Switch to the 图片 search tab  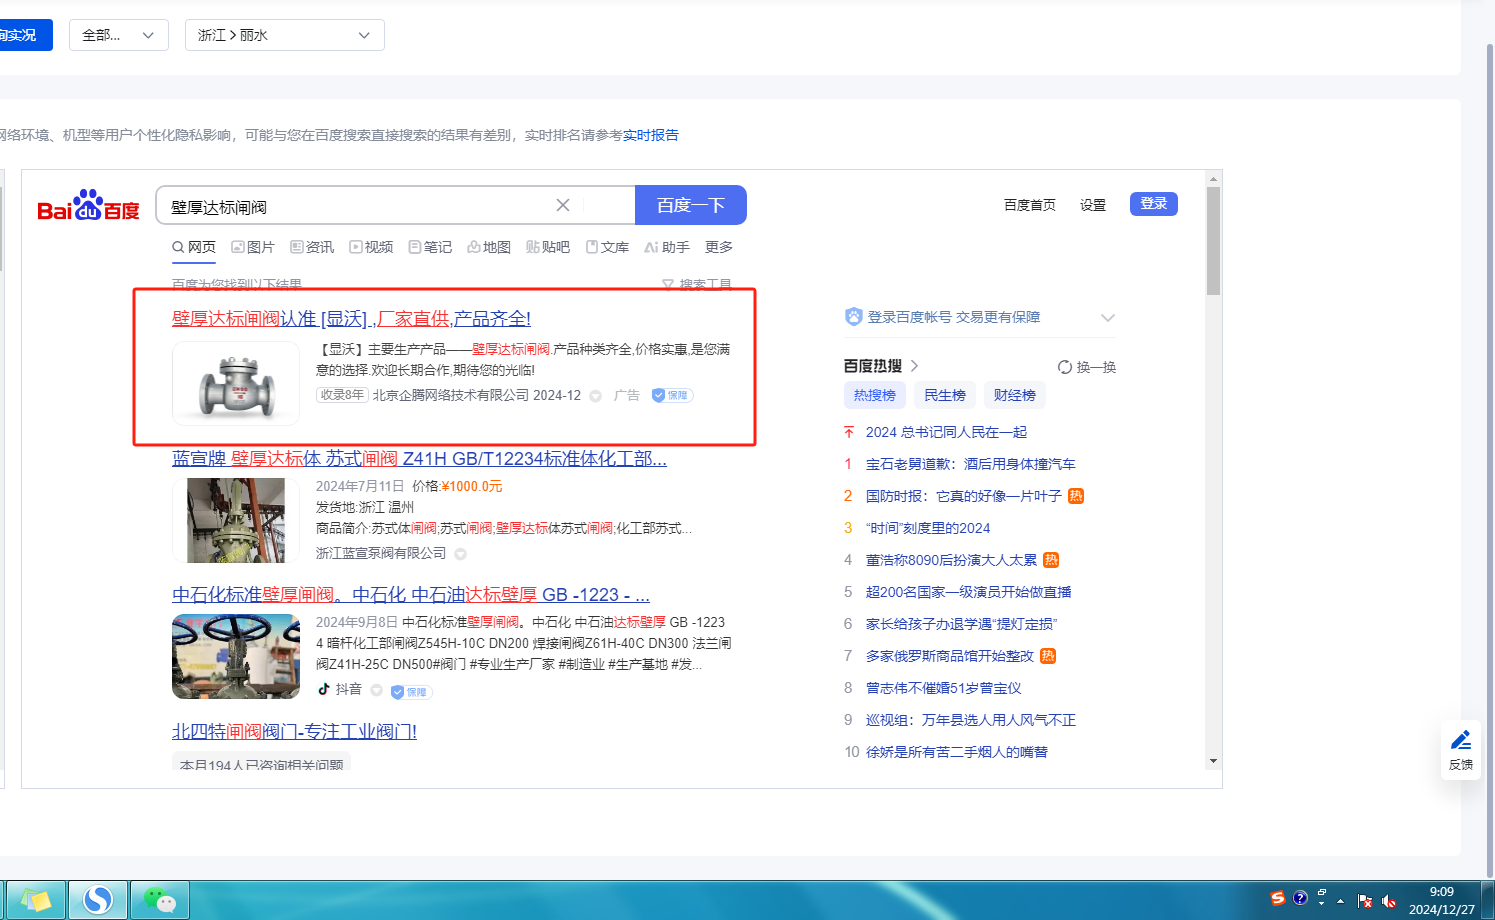click(x=253, y=247)
